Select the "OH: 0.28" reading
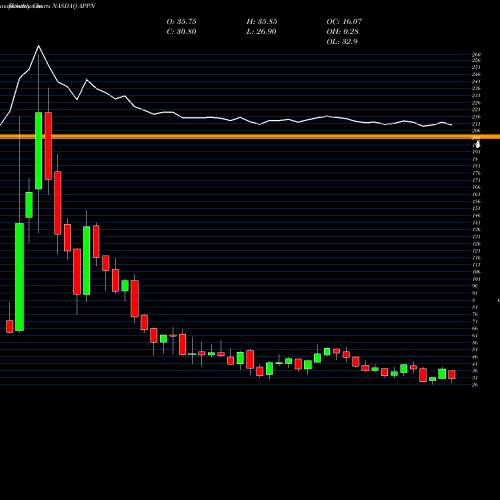The height and width of the screenshot is (500, 500). 342,32
